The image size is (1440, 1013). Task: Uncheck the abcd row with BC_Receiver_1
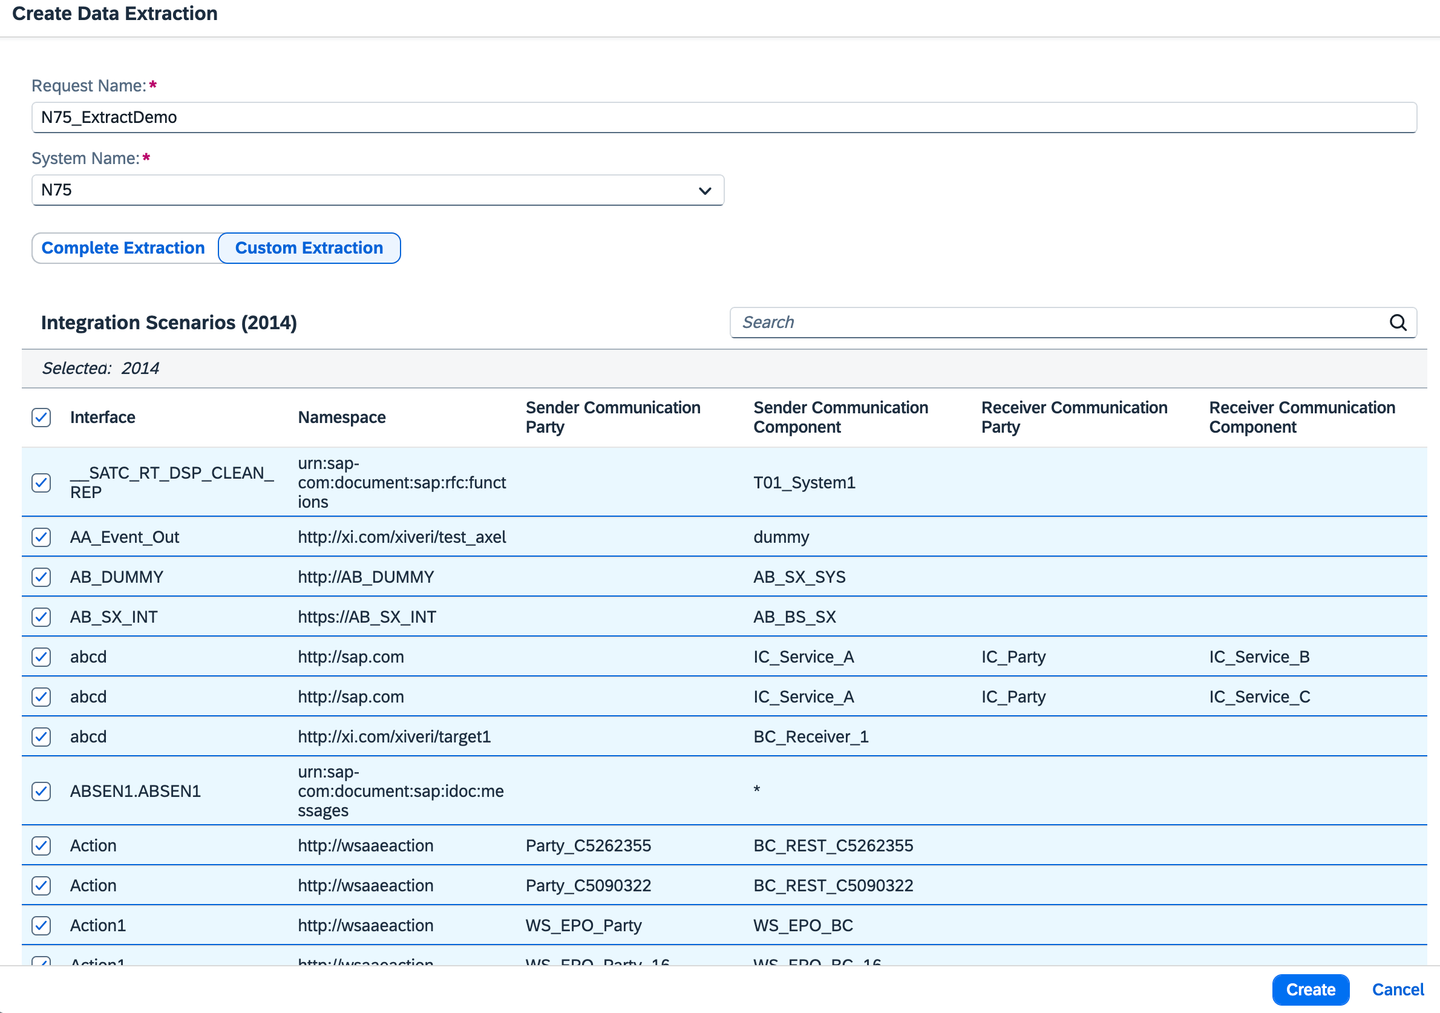tap(41, 737)
